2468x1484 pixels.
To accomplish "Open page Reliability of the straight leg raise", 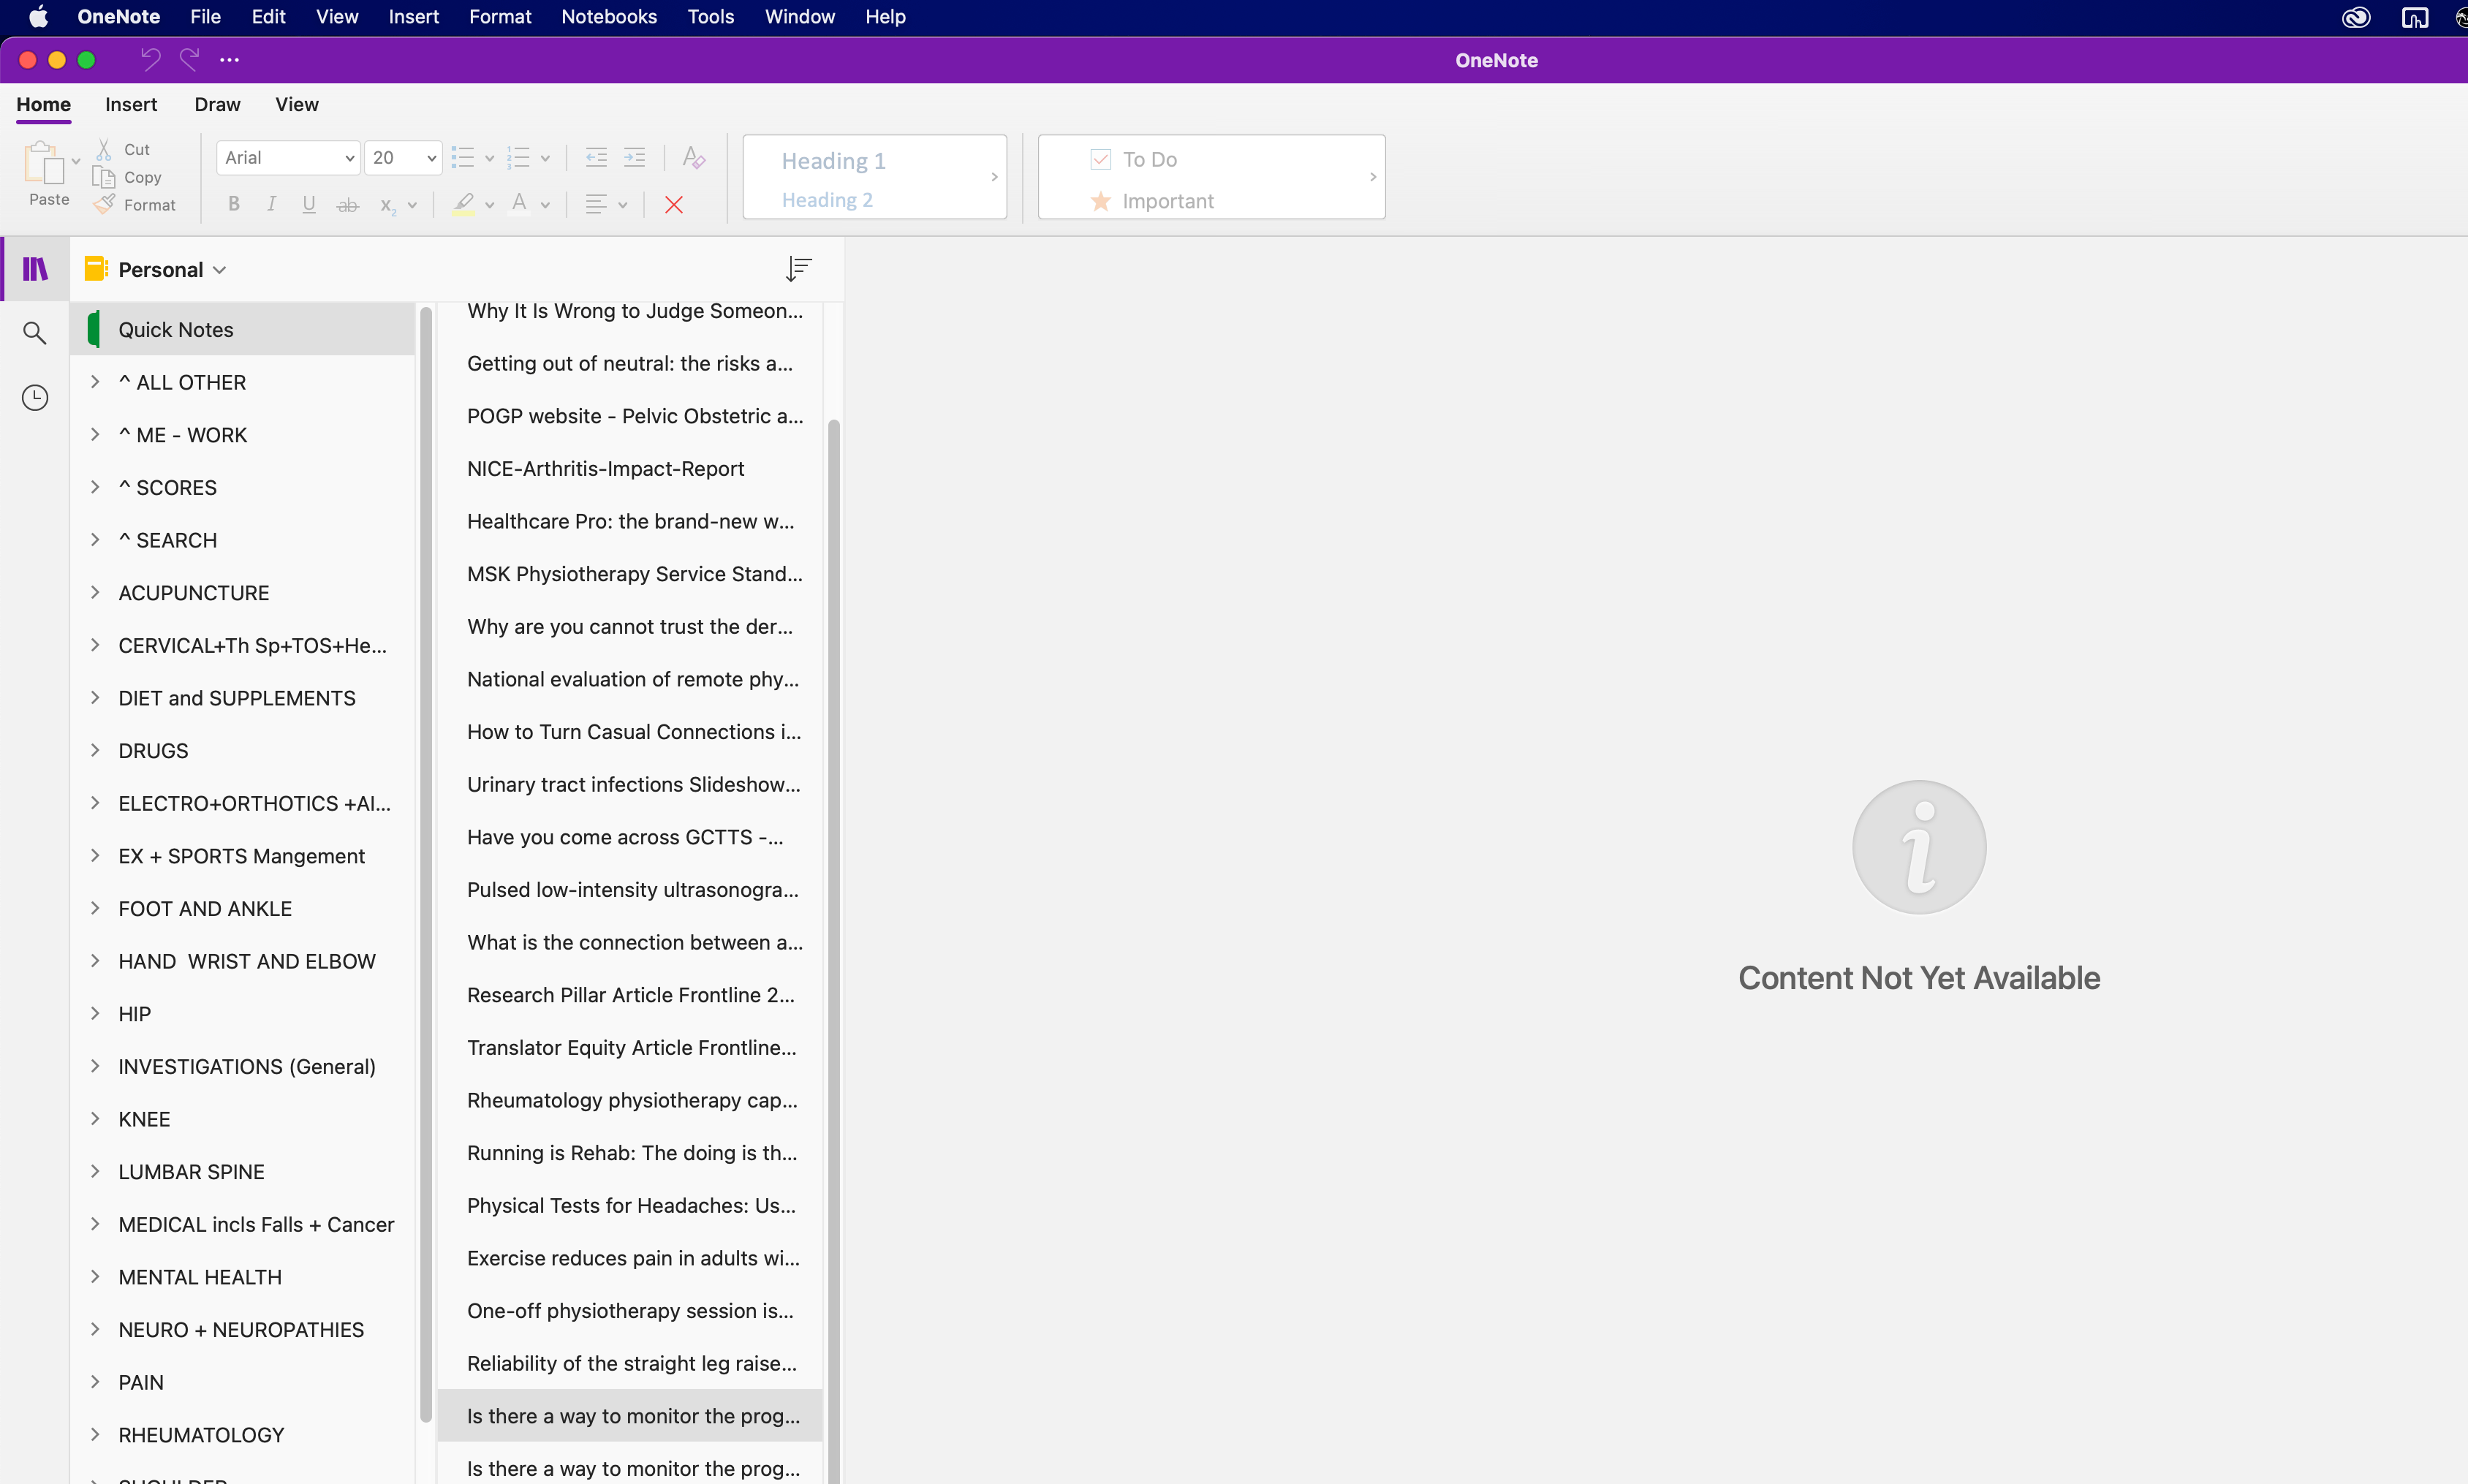I will tap(630, 1363).
